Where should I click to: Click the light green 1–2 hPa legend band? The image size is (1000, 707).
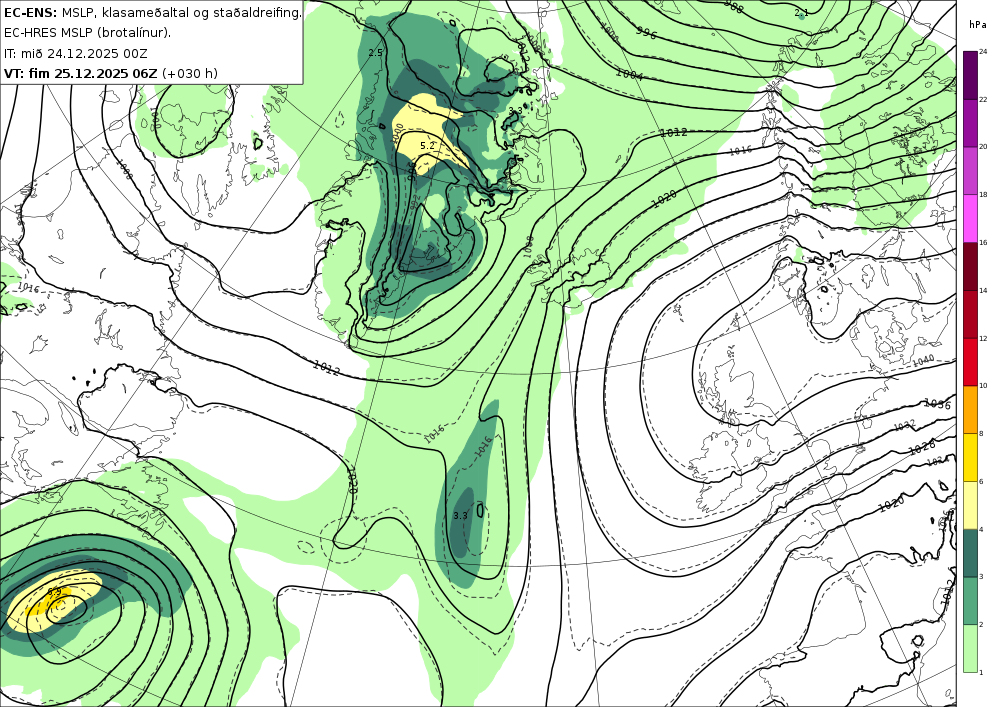click(x=970, y=648)
